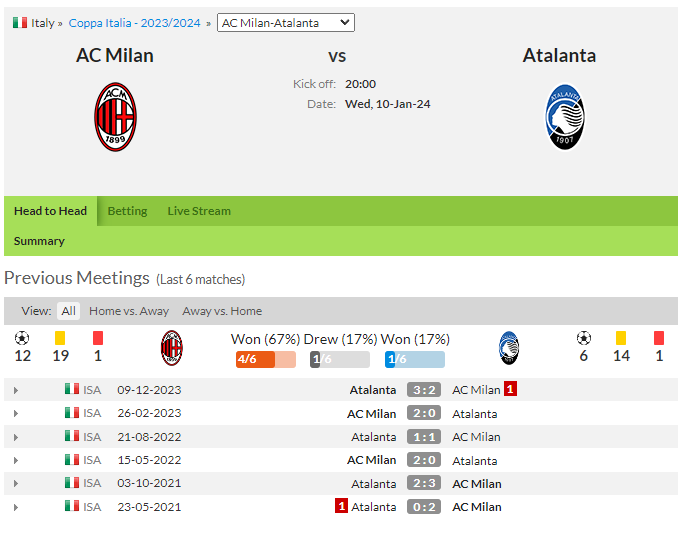Click Atalanta's red card icon showing 1
Image resolution: width=681 pixels, height=538 pixels.
[x=659, y=338]
